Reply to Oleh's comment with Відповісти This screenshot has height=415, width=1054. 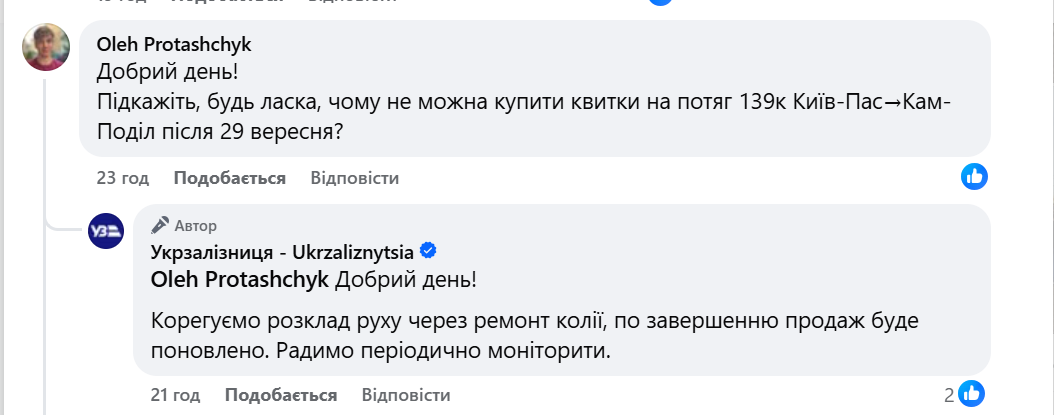[355, 178]
